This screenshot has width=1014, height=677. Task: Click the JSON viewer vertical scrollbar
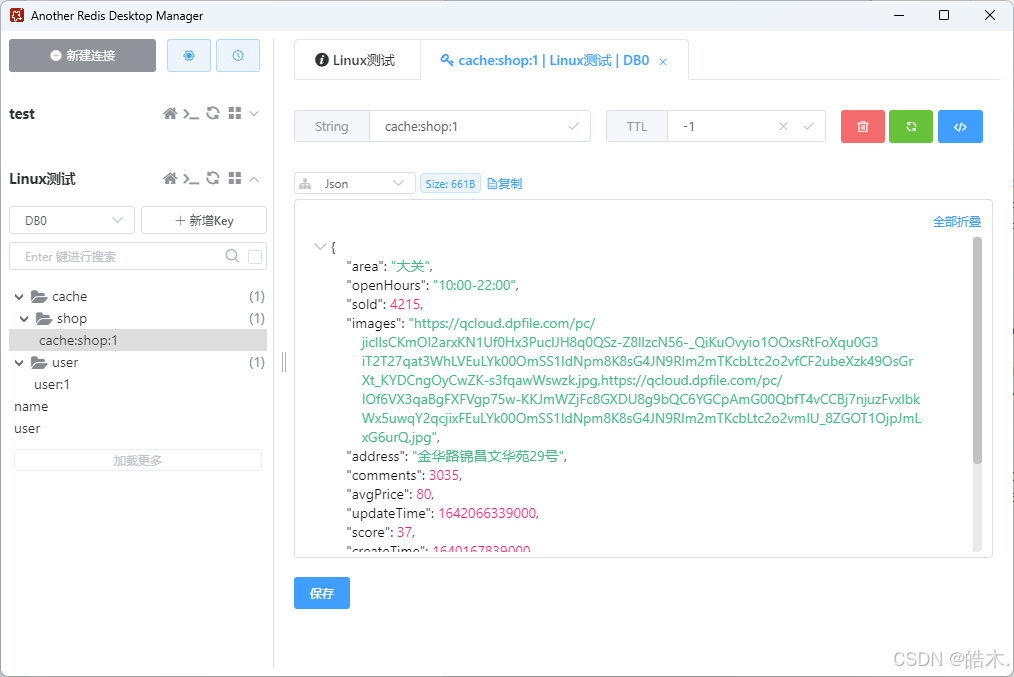[x=977, y=350]
